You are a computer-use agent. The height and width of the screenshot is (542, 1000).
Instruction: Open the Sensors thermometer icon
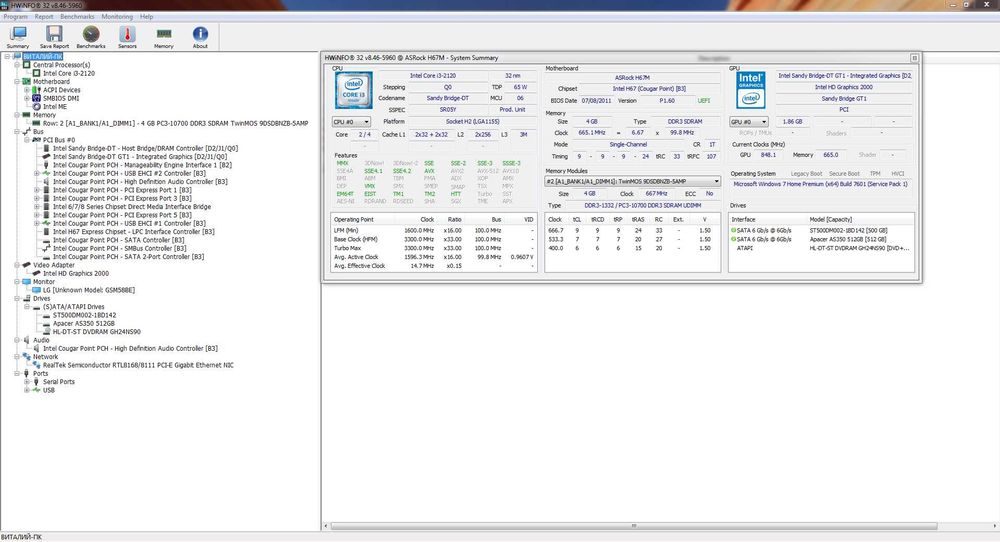click(x=127, y=37)
